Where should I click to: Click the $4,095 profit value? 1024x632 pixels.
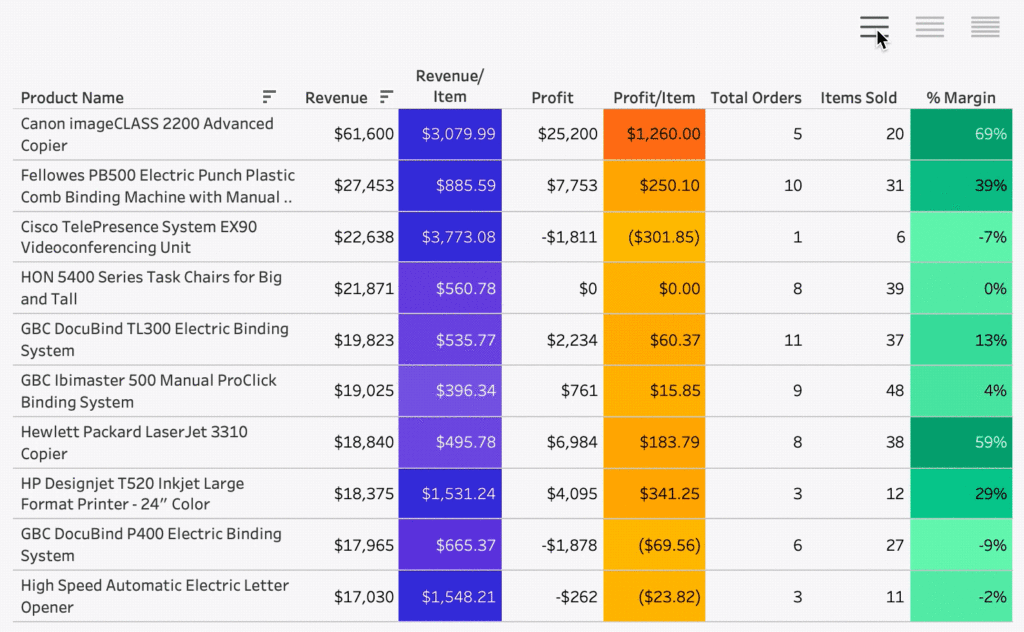coord(572,494)
